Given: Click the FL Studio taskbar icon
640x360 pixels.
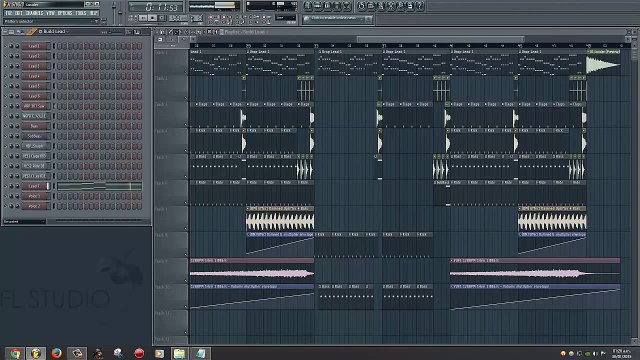Looking at the screenshot, I should pyautogui.click(x=36, y=353).
